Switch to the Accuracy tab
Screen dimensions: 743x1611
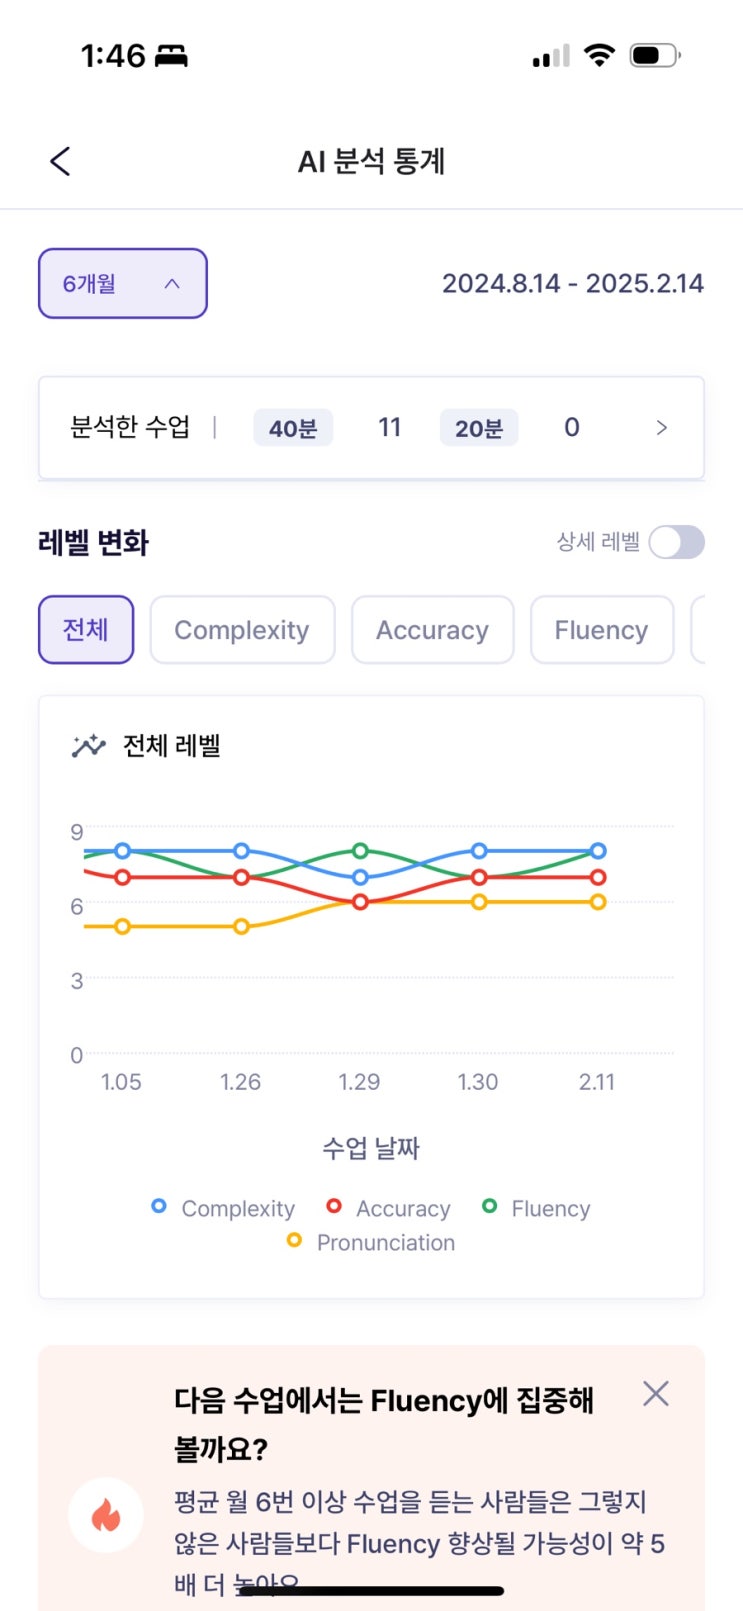pos(432,630)
